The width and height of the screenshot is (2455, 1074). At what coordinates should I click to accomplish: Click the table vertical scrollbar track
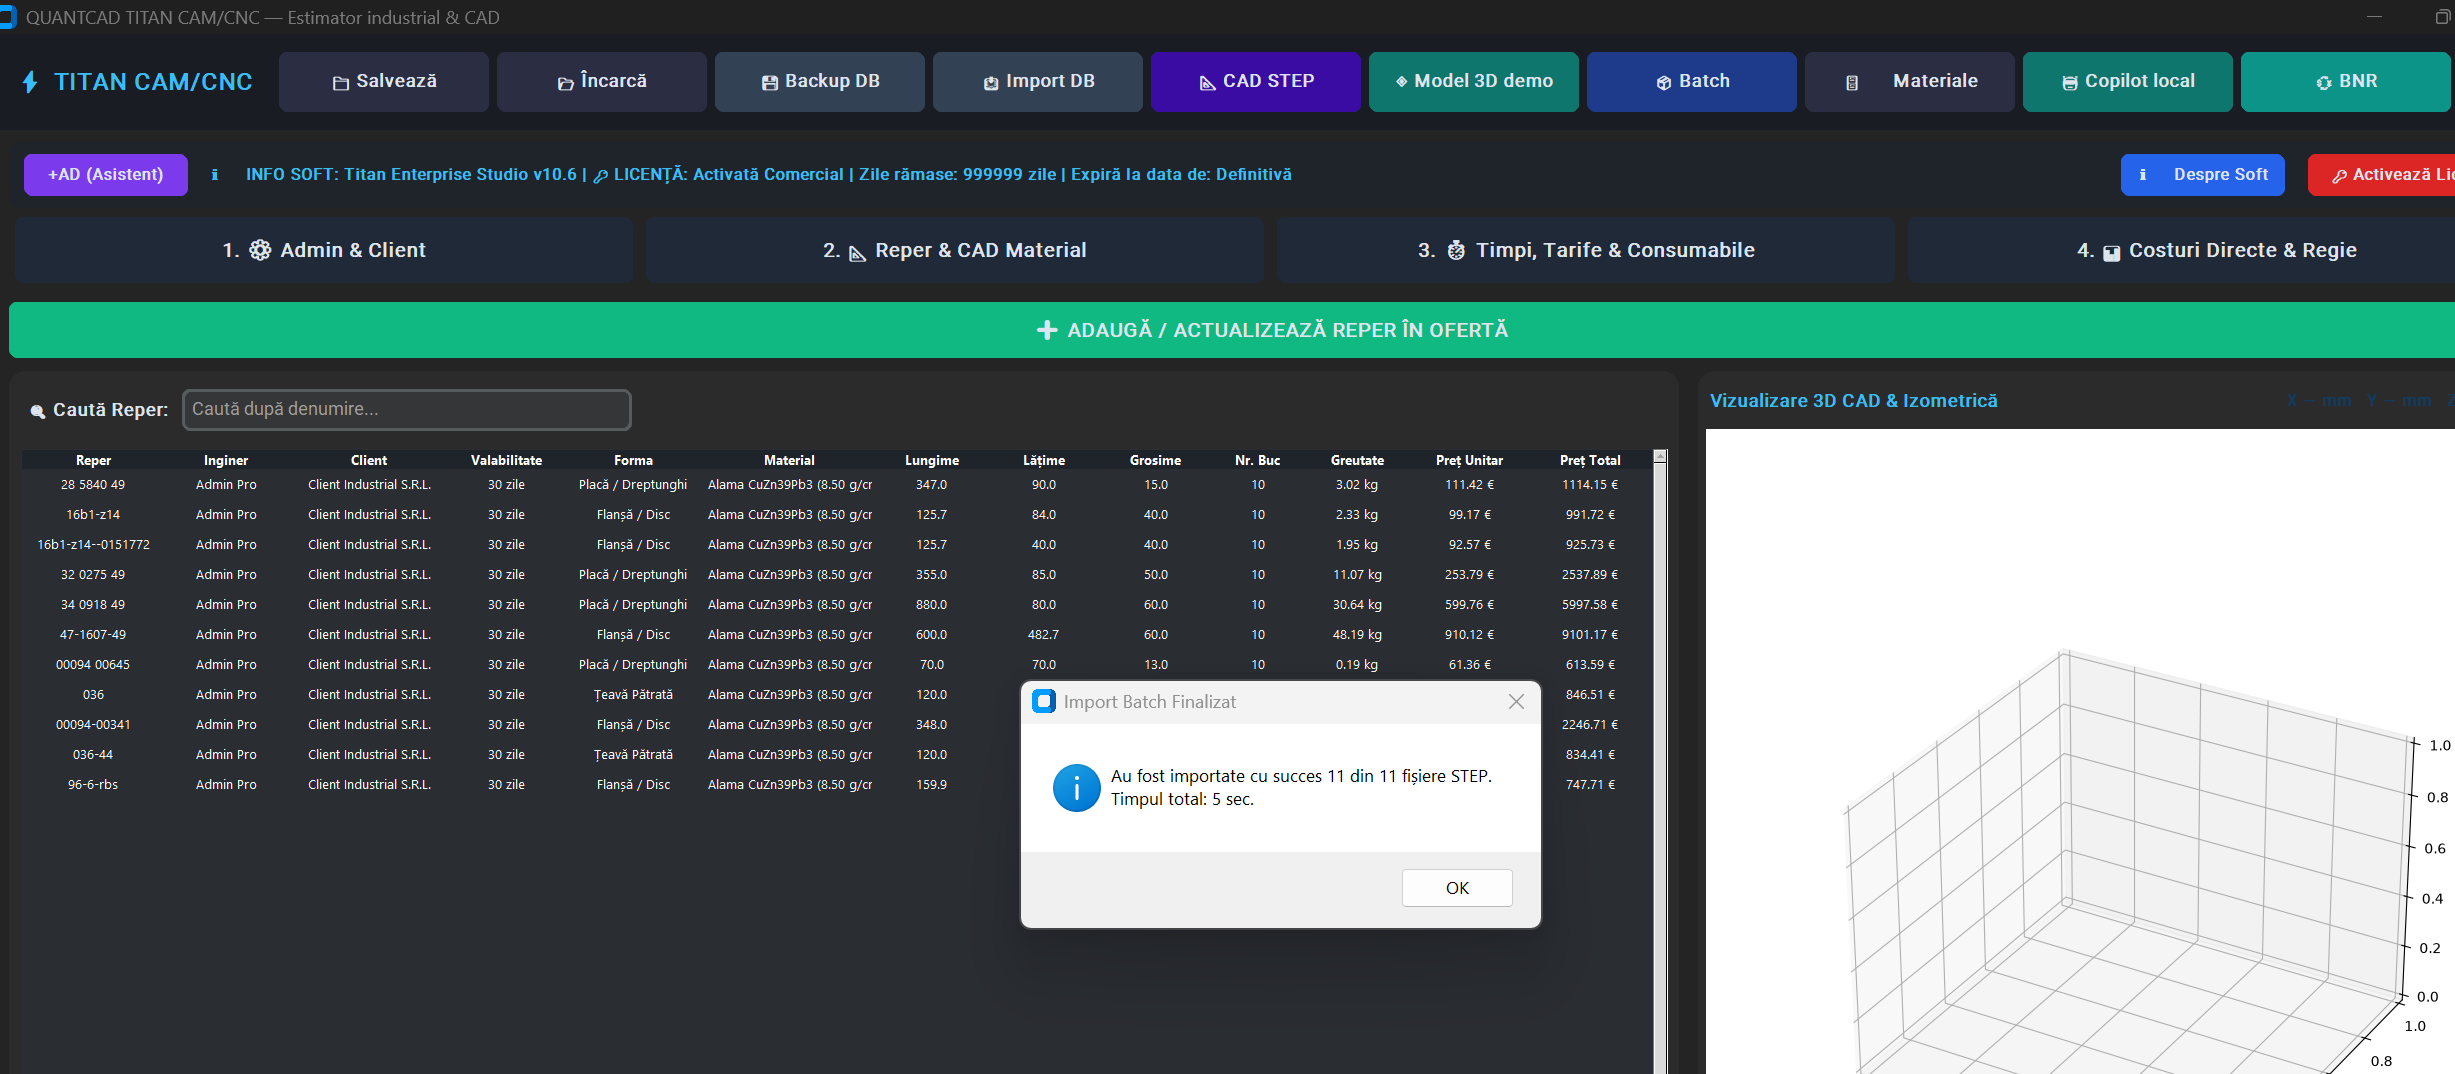point(1660,770)
